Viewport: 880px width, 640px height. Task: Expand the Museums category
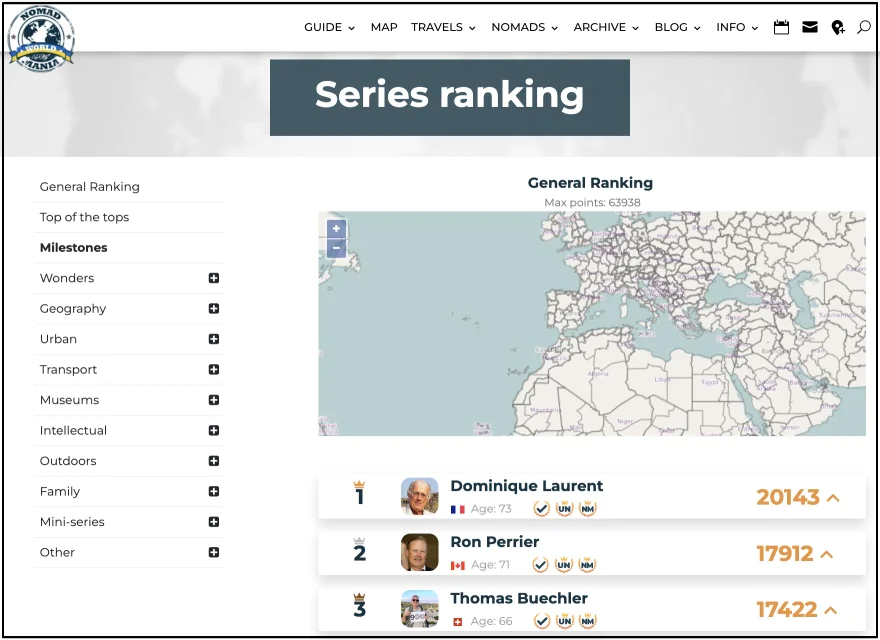213,400
